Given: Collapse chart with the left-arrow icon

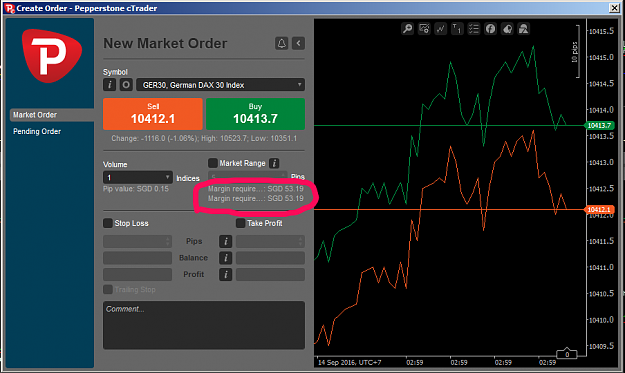Looking at the screenshot, I should point(298,43).
